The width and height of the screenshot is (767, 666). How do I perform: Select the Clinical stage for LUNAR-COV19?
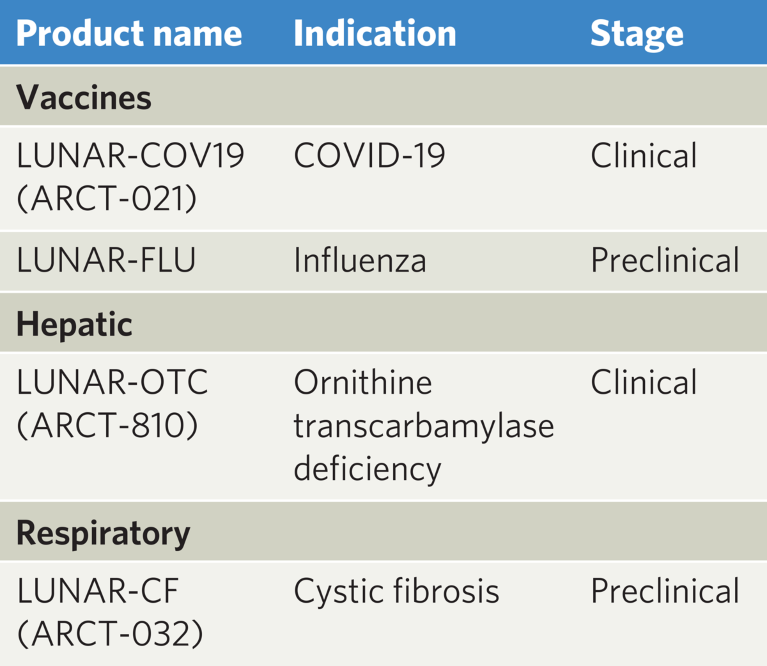(643, 156)
